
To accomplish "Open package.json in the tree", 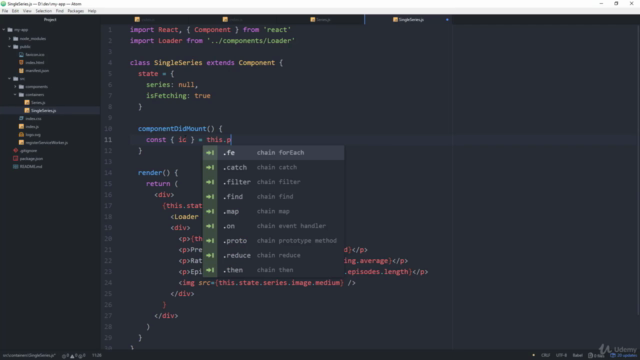I will 31,158.
